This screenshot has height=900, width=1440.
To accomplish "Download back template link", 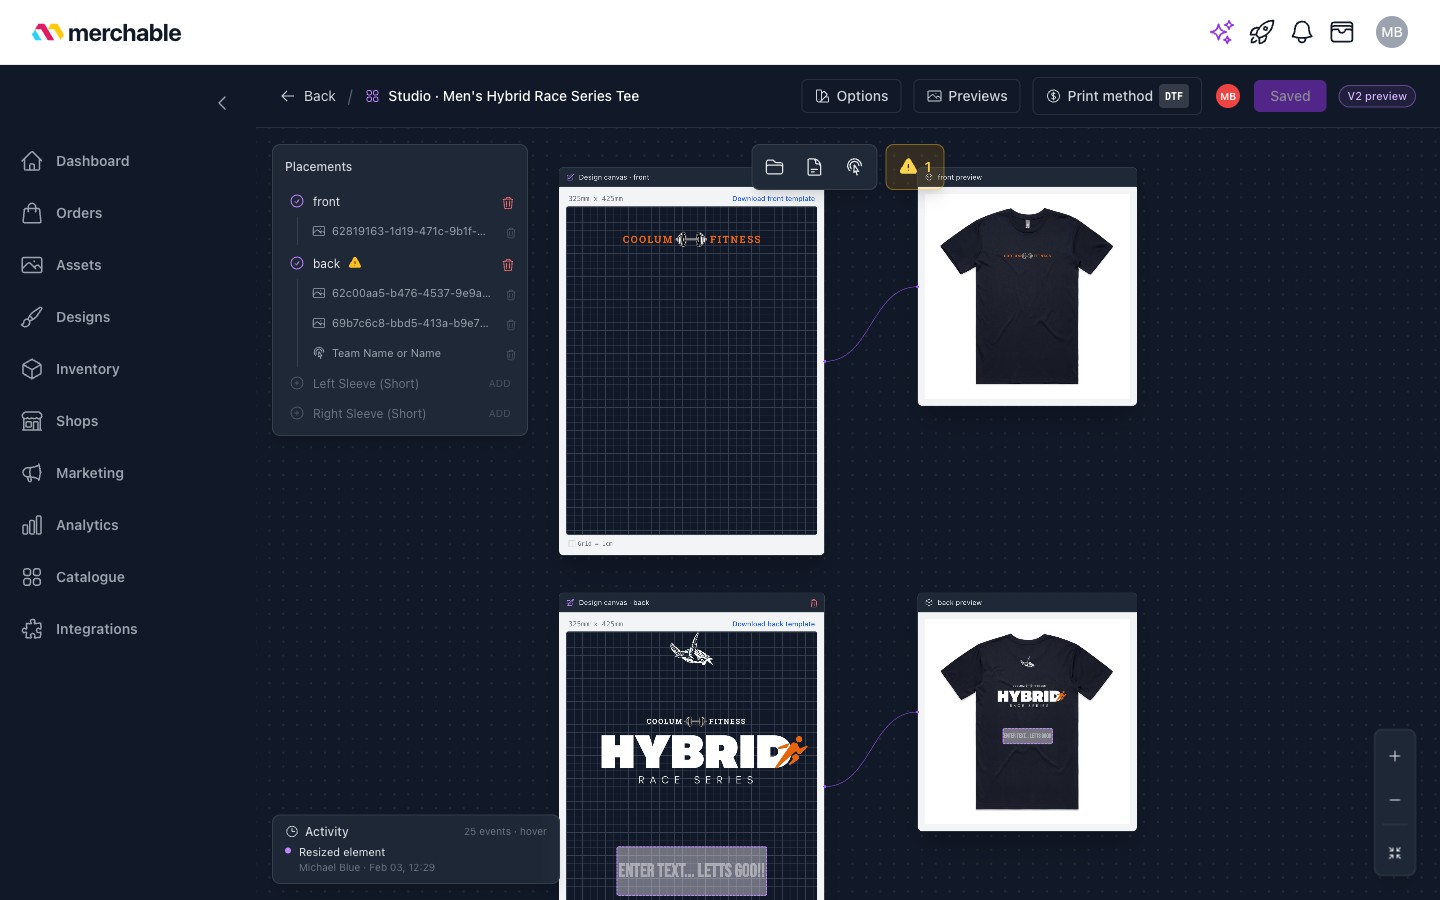I will tap(773, 623).
